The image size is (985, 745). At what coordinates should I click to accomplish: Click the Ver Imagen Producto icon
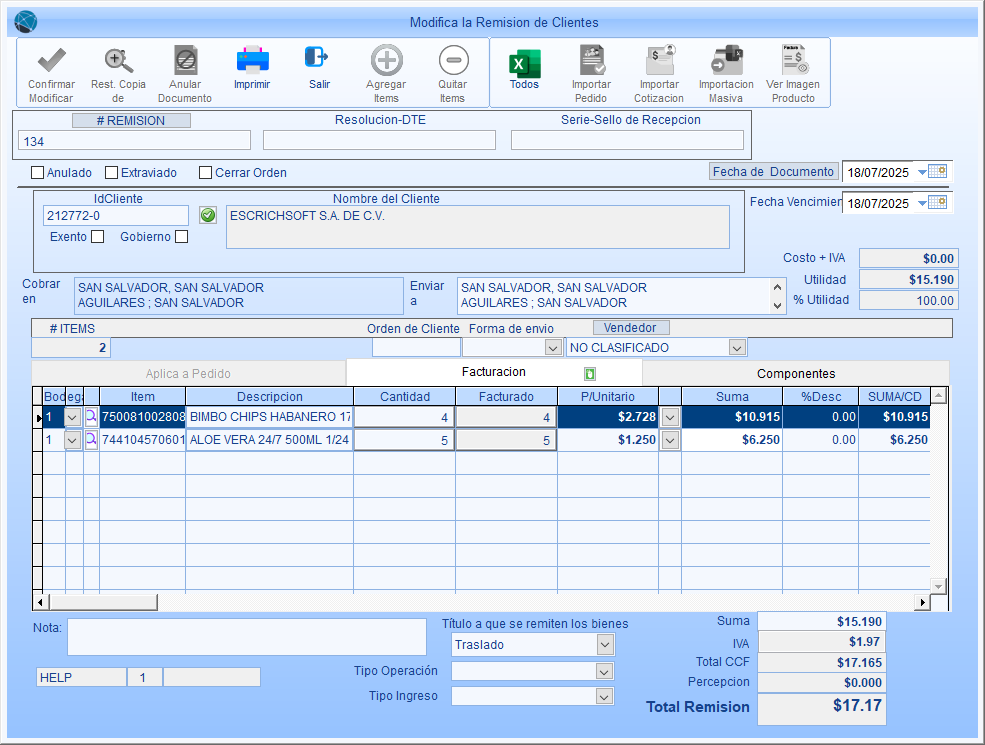click(x=794, y=61)
